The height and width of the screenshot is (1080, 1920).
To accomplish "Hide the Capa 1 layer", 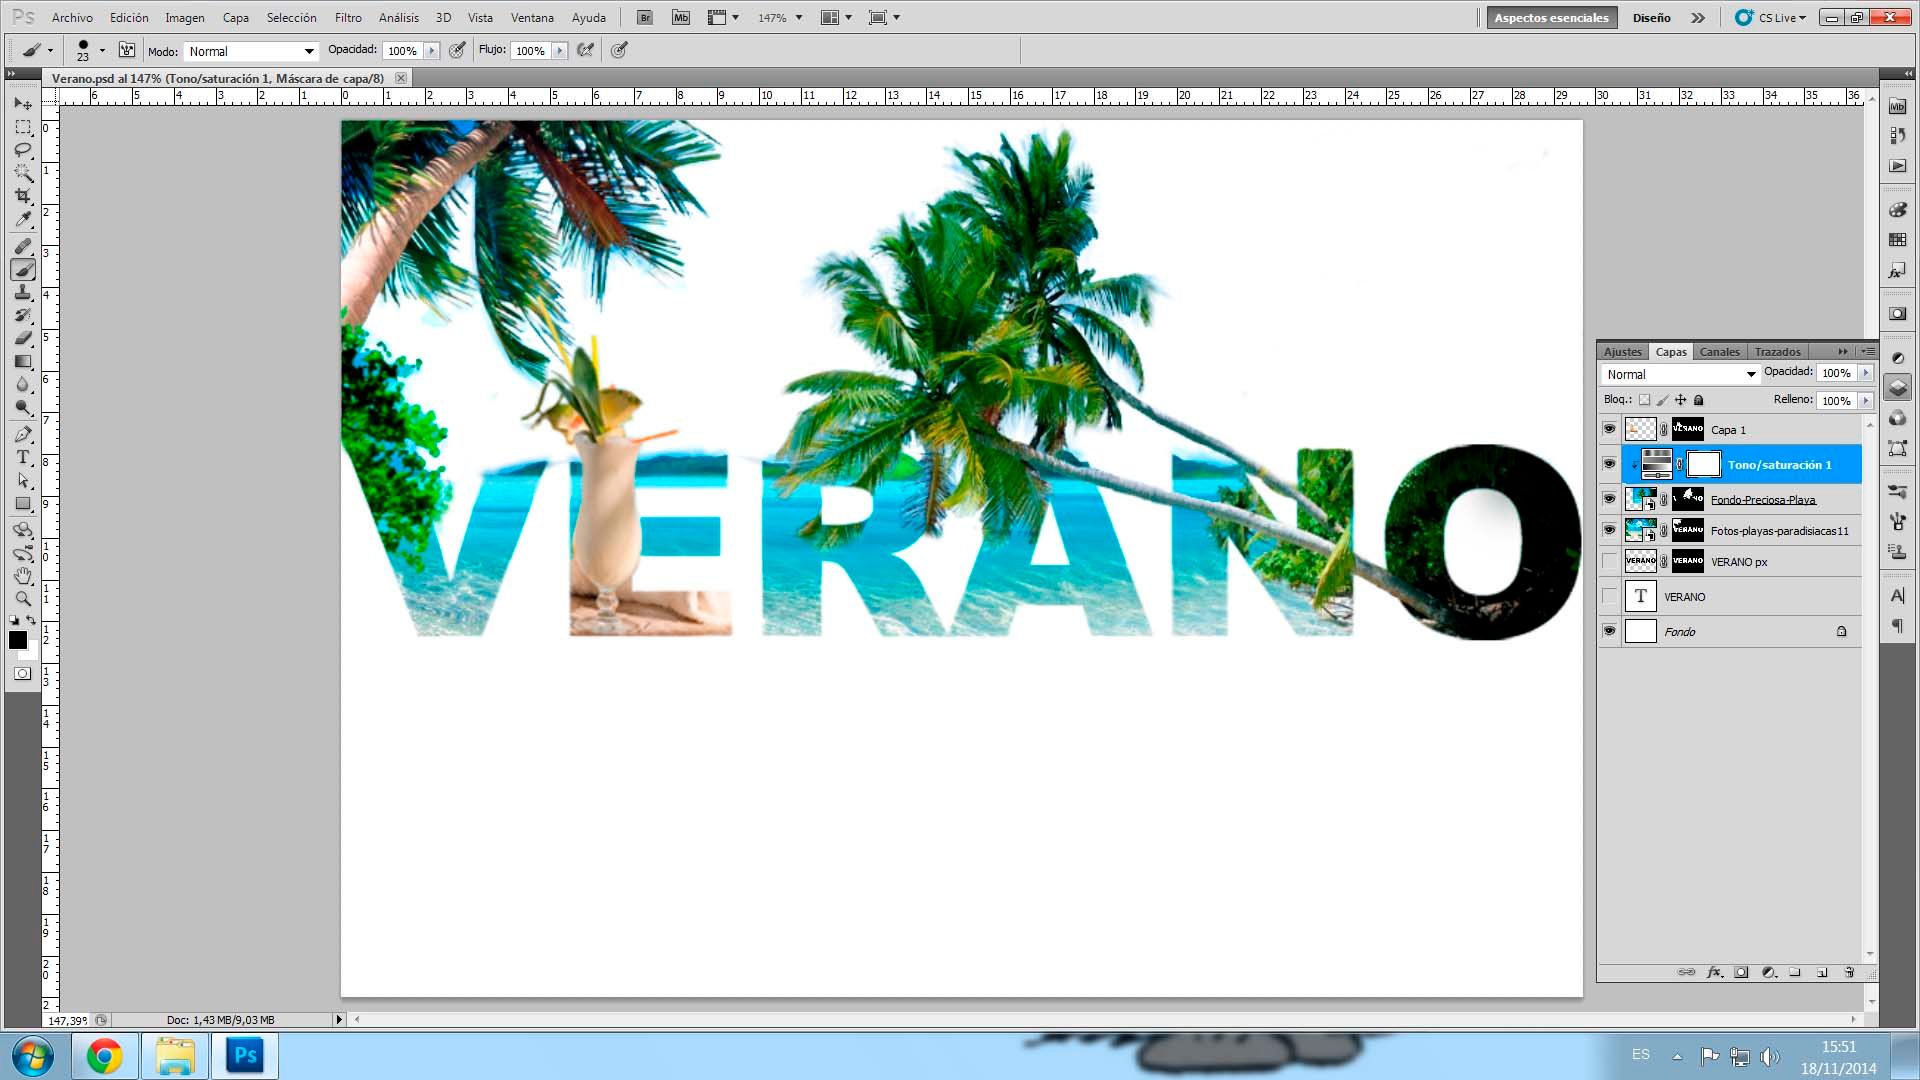I will click(x=1609, y=429).
